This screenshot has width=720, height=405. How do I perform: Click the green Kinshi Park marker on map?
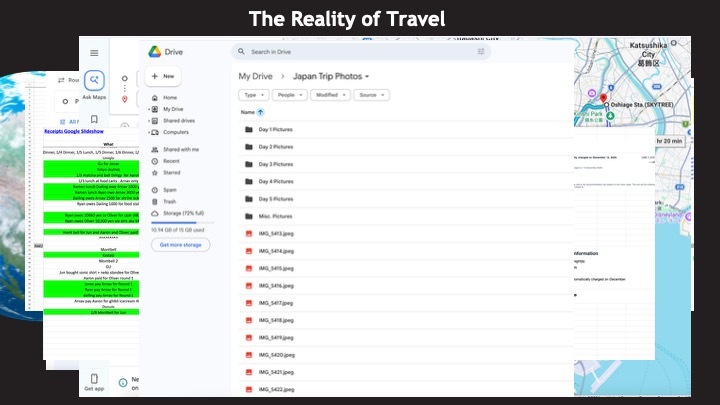(610, 116)
